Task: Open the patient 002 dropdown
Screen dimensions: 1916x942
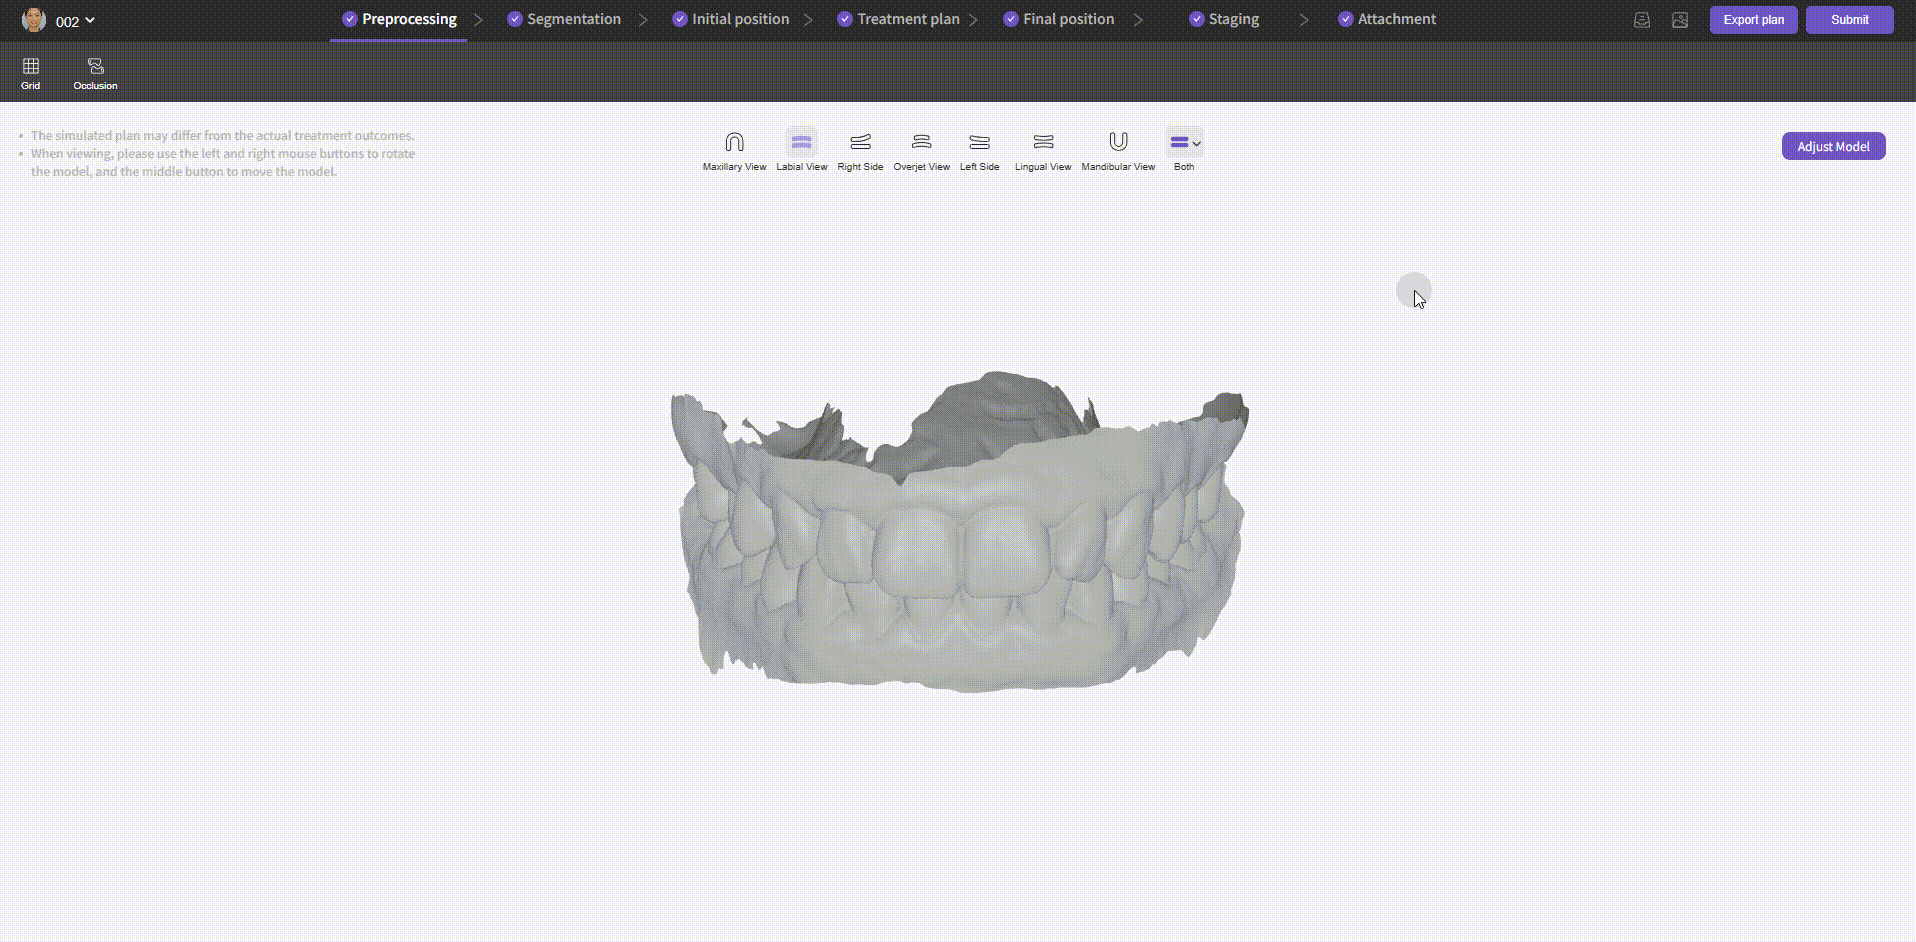Action: pyautogui.click(x=75, y=21)
